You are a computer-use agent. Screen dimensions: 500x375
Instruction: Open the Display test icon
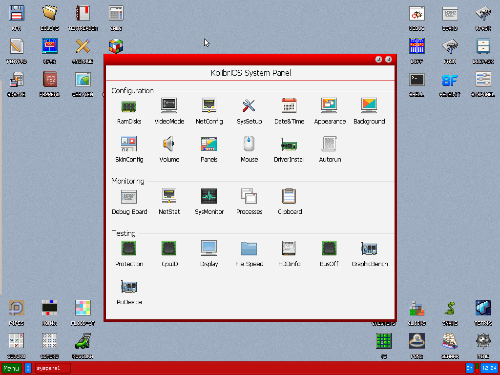click(209, 248)
